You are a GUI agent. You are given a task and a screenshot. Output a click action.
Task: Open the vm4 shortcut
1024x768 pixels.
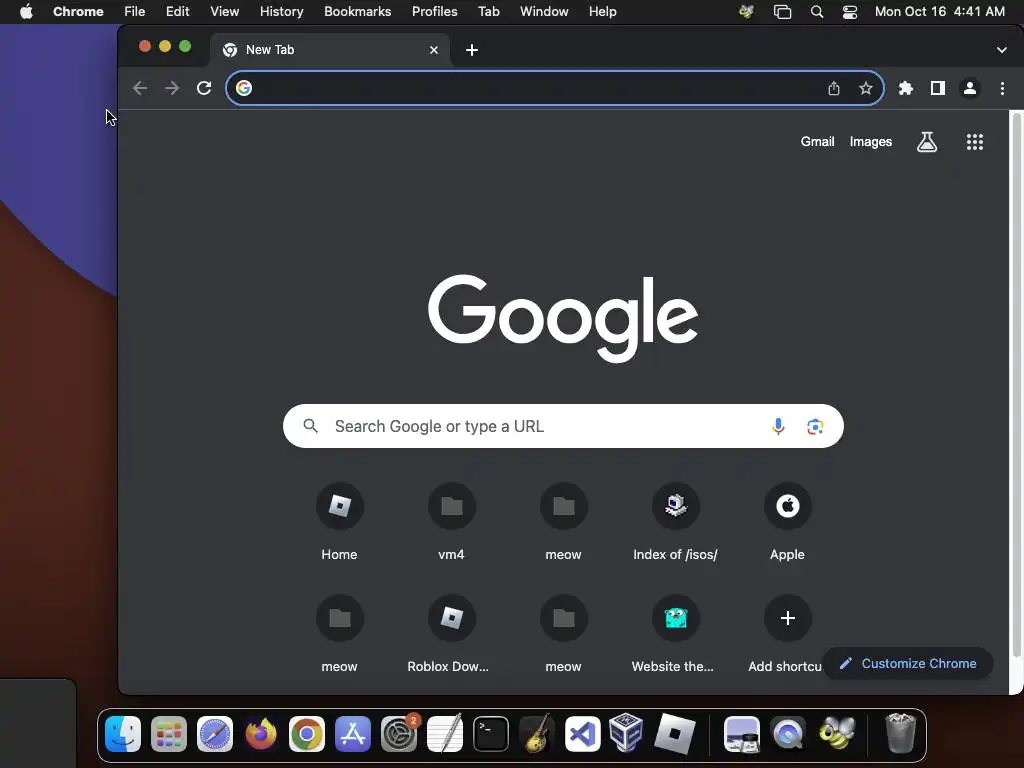451,520
